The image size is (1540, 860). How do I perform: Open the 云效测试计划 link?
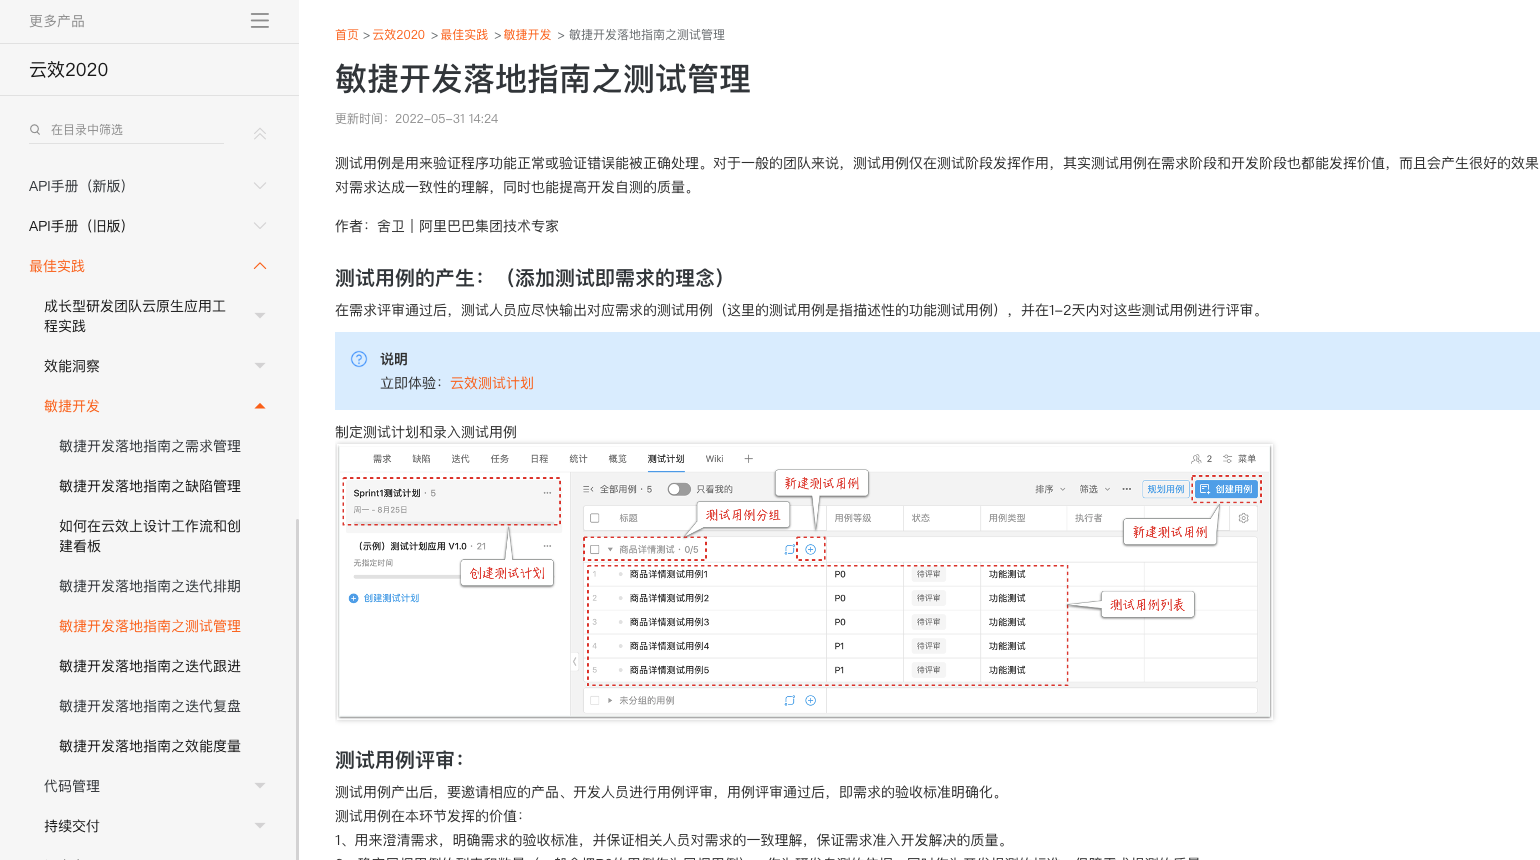[492, 383]
